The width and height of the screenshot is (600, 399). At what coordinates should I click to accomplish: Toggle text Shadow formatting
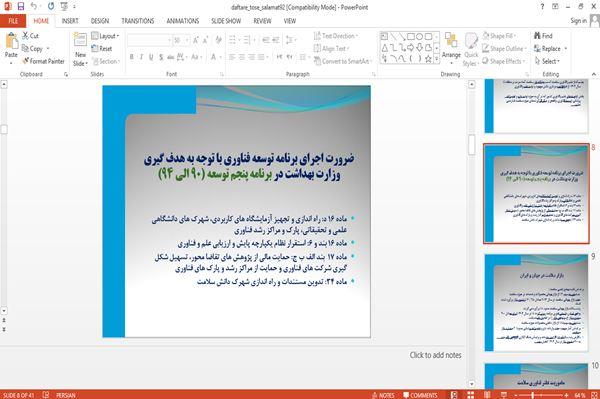(161, 57)
